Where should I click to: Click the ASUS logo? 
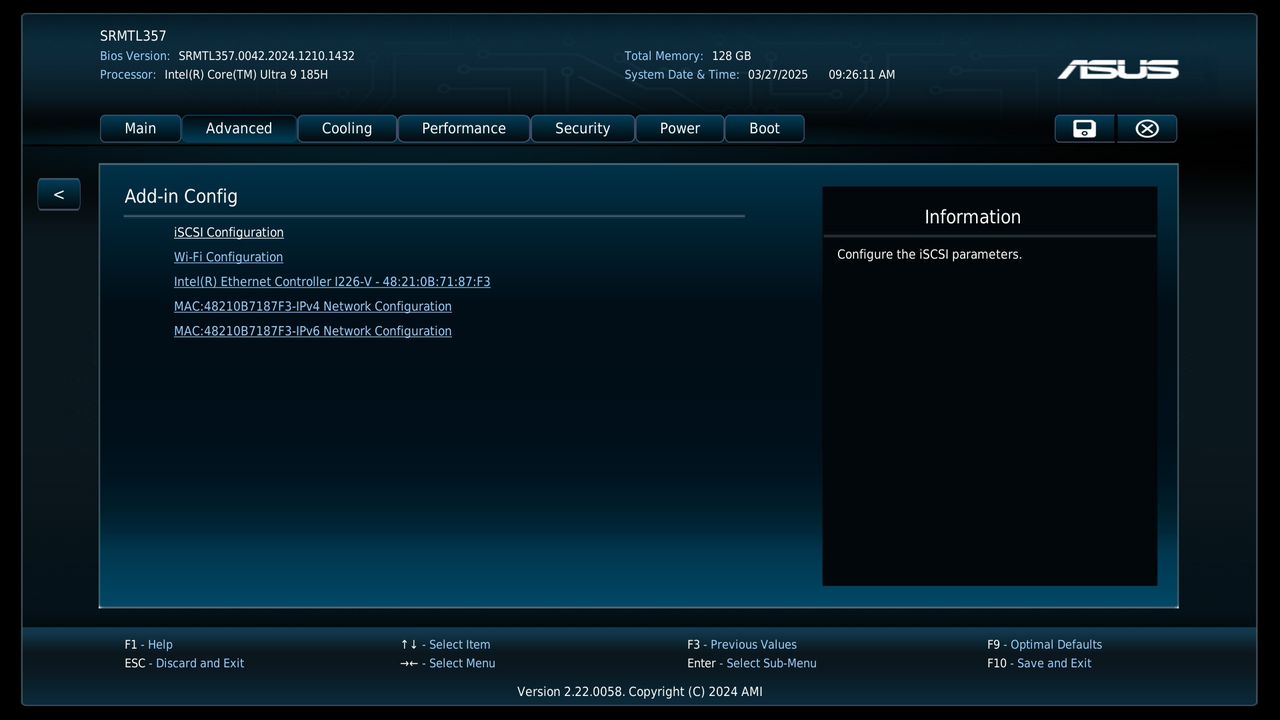tap(1118, 69)
